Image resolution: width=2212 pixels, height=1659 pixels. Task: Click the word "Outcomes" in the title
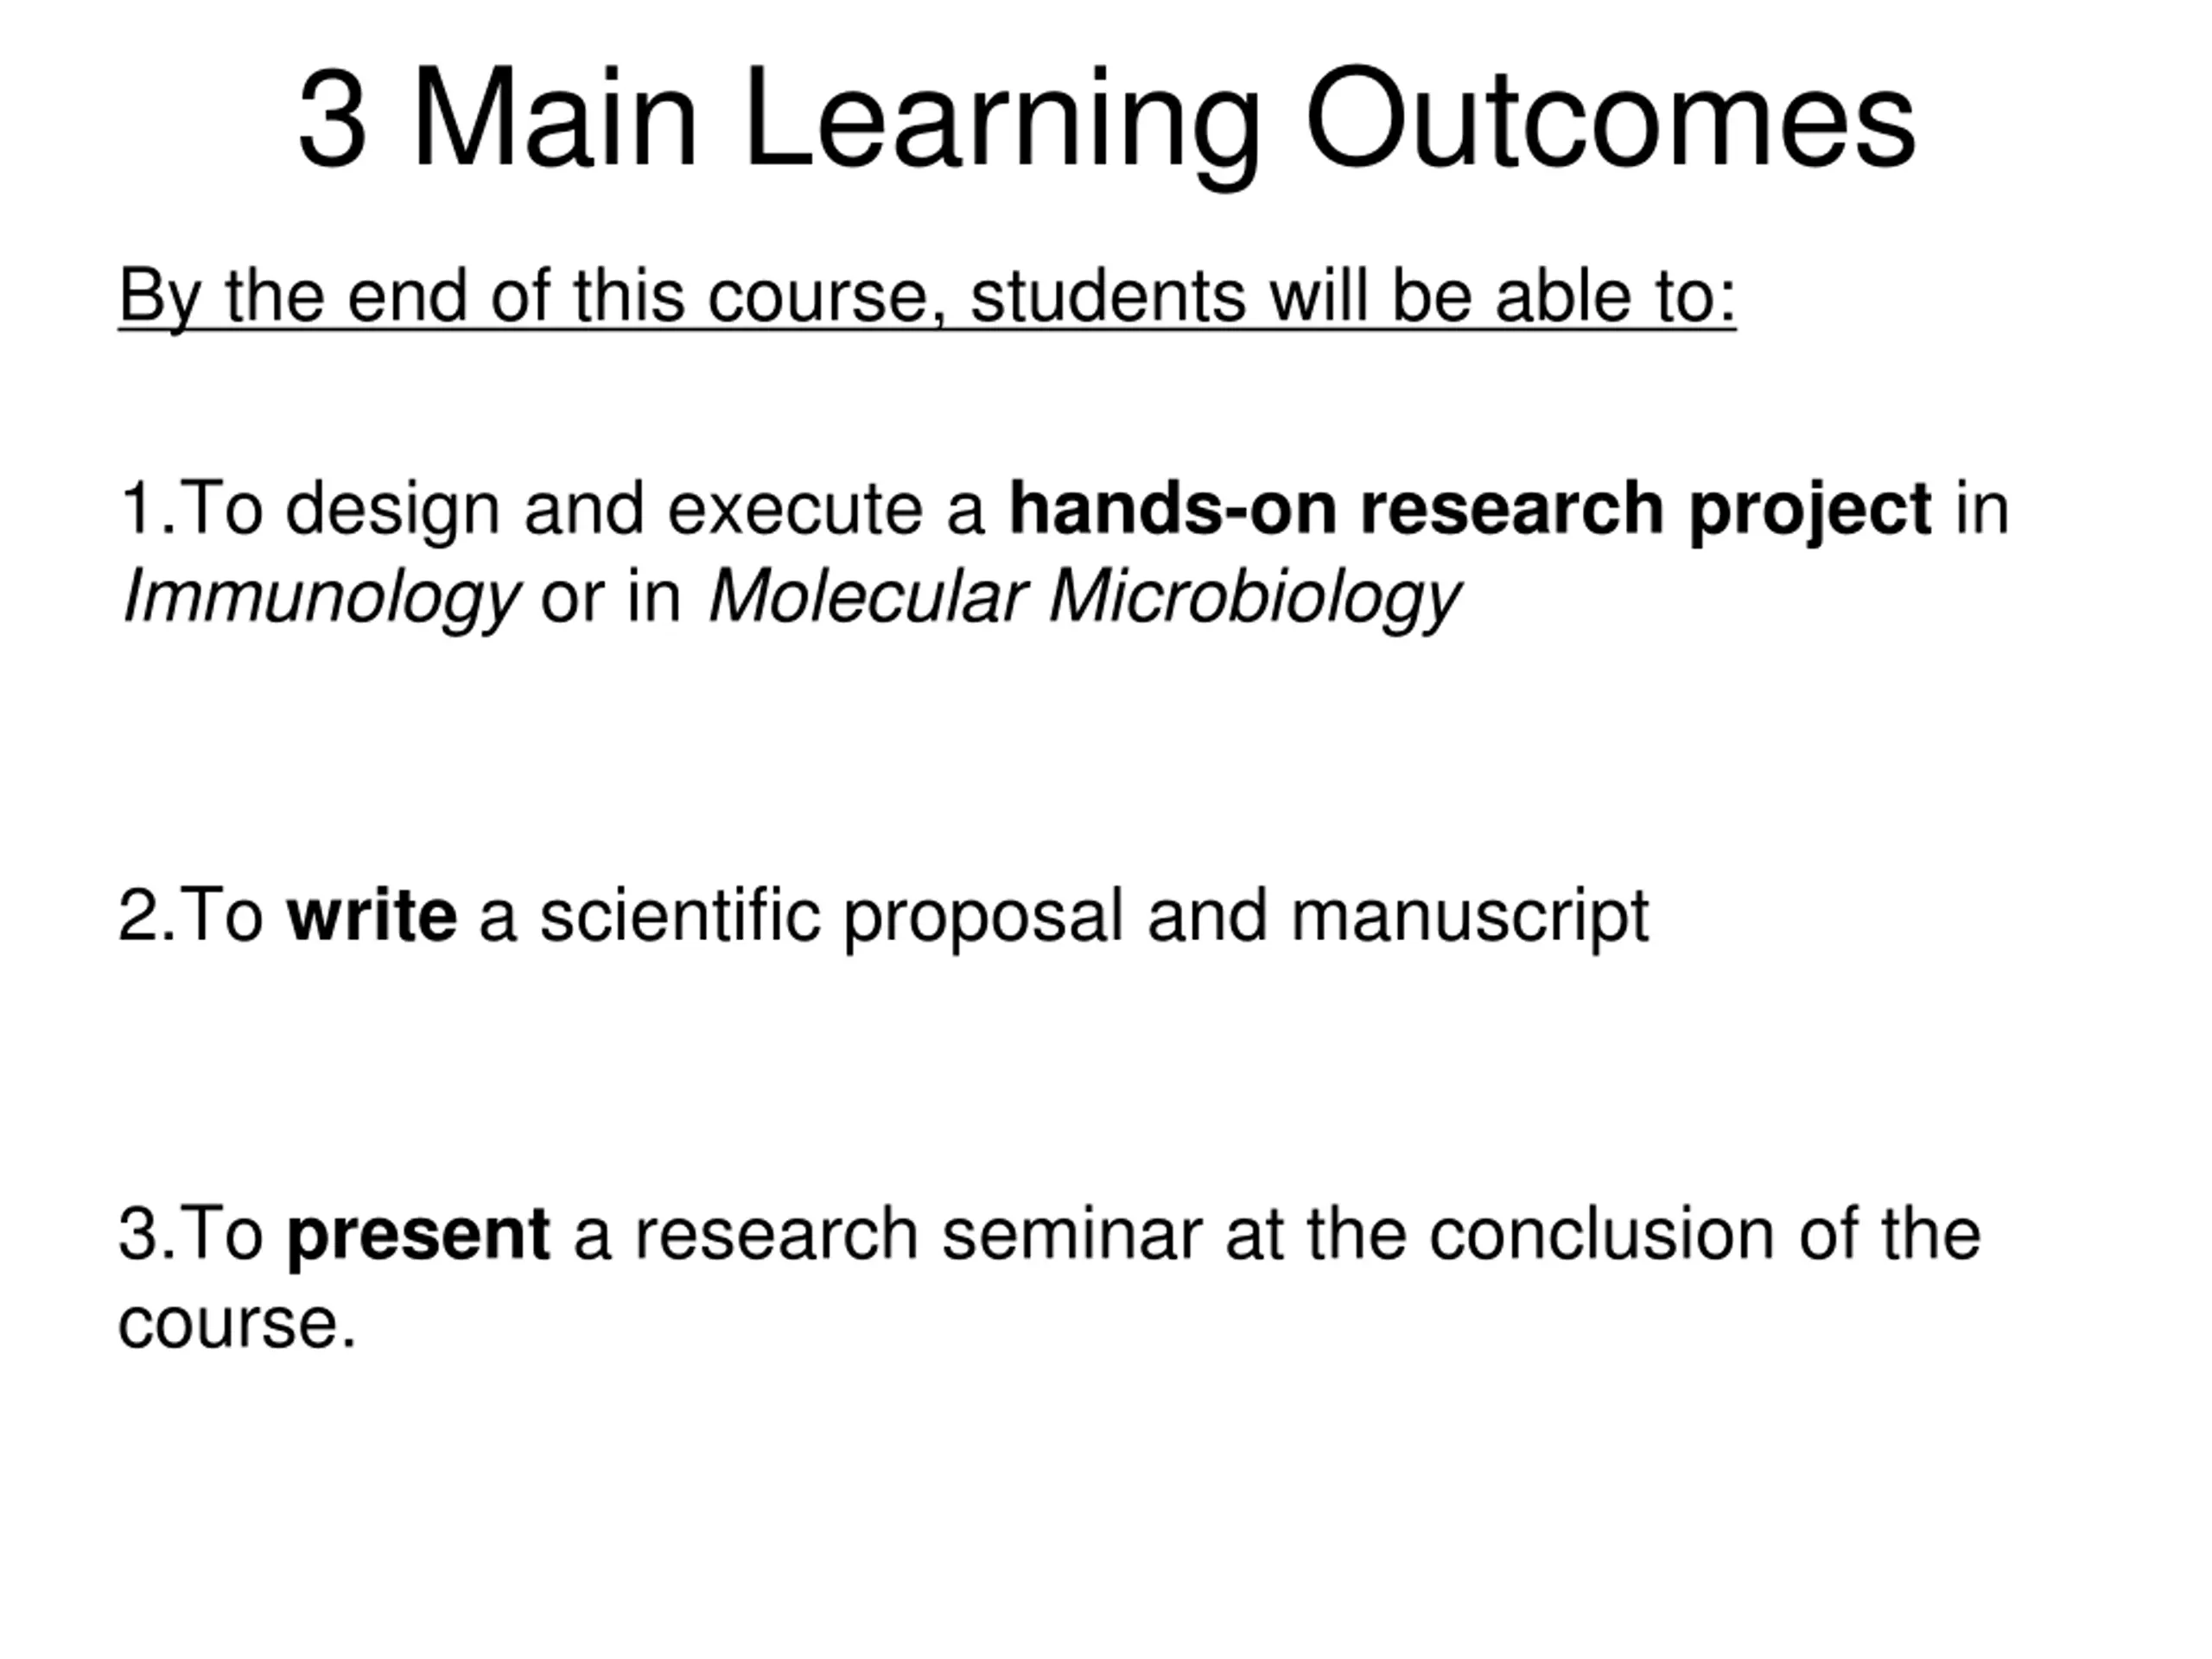click(x=1610, y=120)
